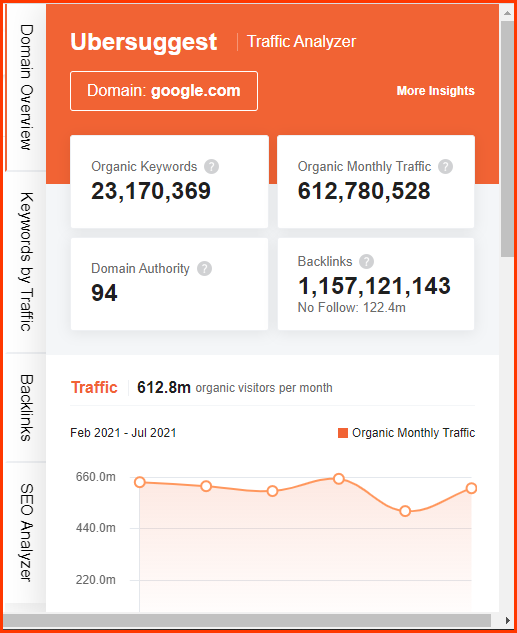
Task: Select the Domain Overview side tab
Action: coord(26,87)
